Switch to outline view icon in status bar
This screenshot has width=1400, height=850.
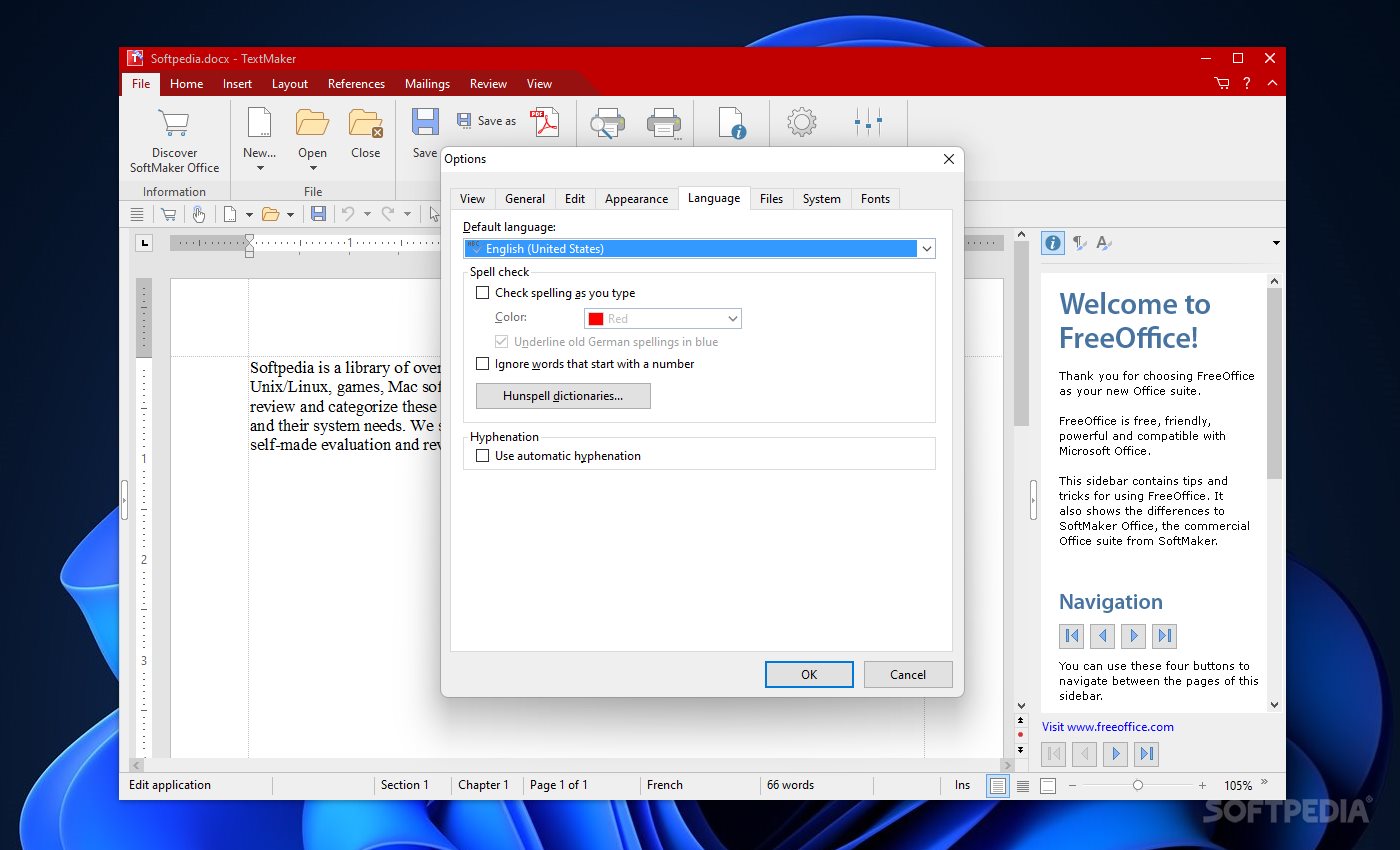pos(1047,786)
